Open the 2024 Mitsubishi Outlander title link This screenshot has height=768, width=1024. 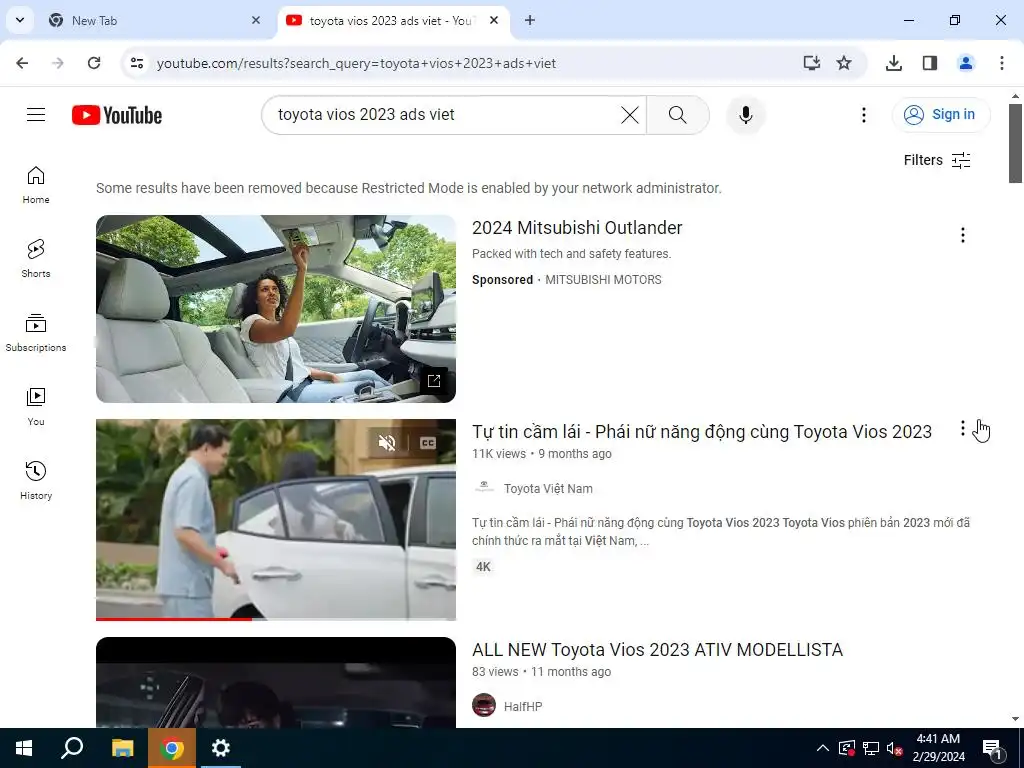point(577,228)
